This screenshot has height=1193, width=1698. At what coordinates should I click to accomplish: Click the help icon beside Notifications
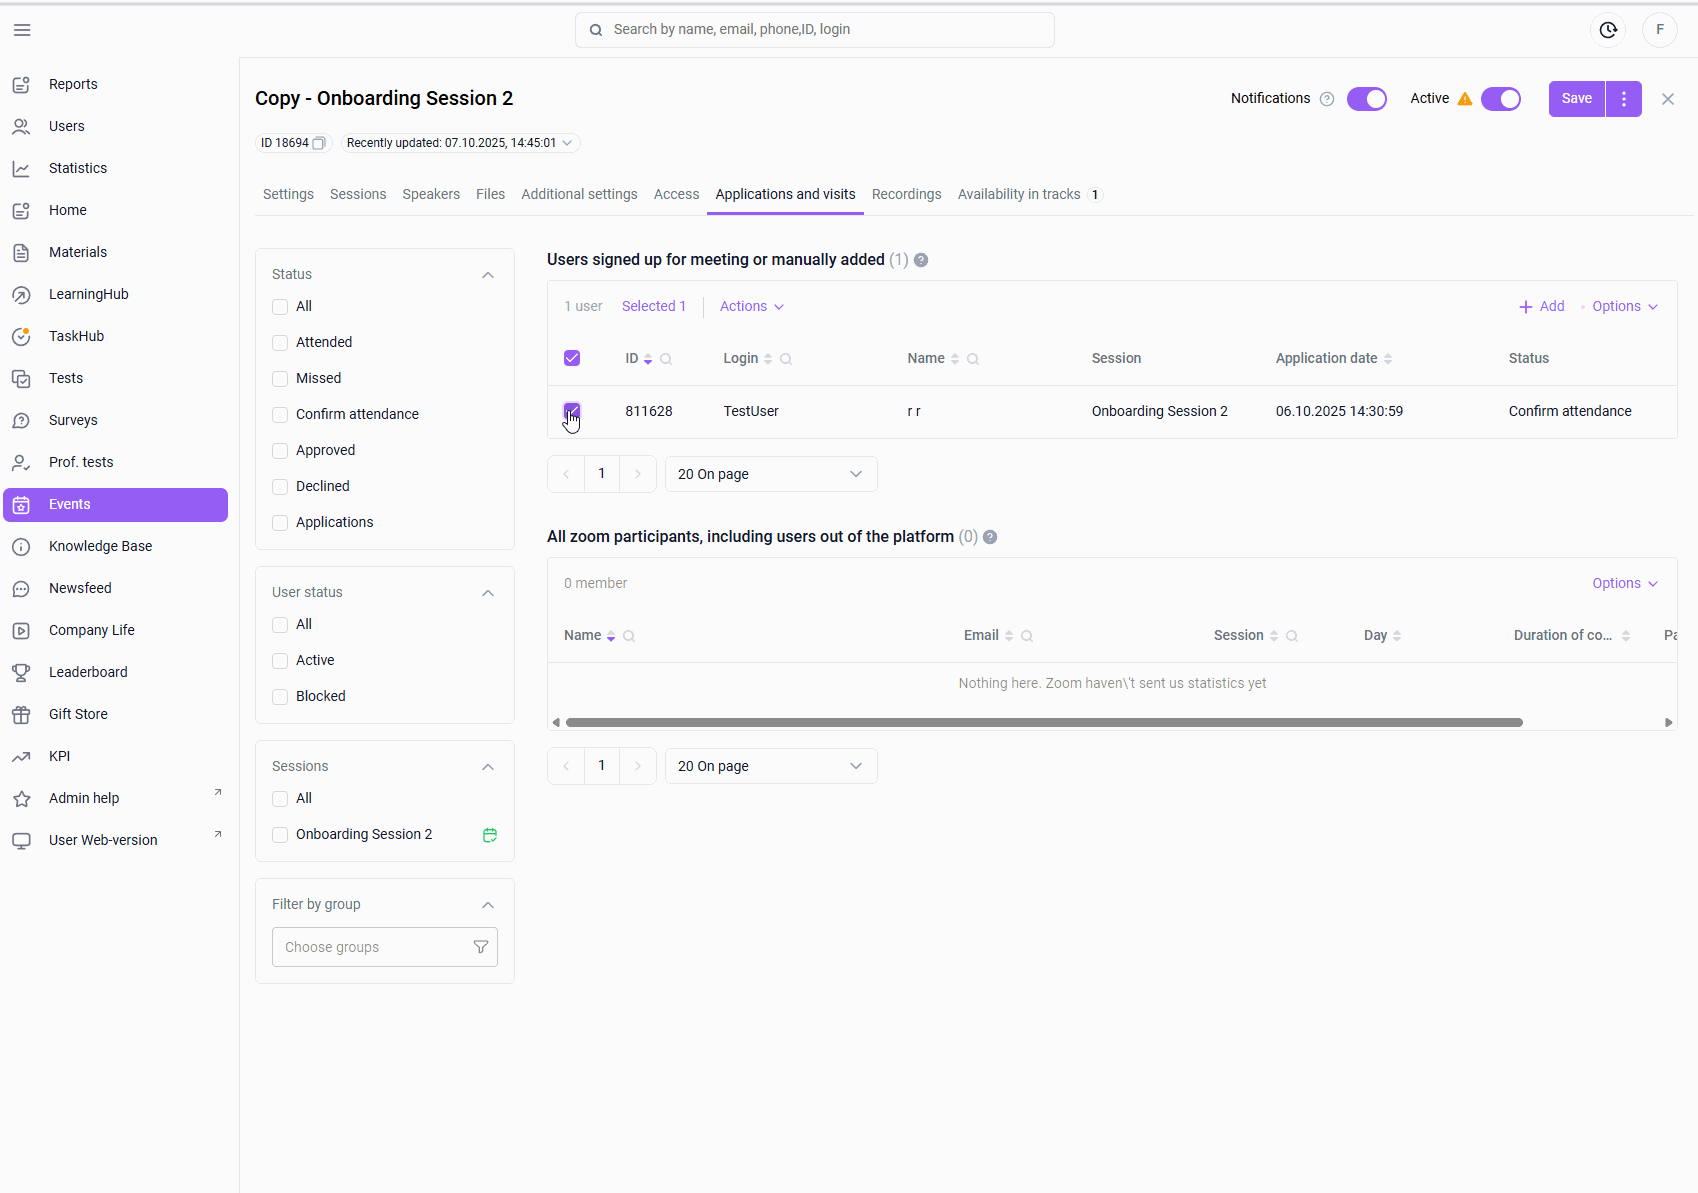1327,99
